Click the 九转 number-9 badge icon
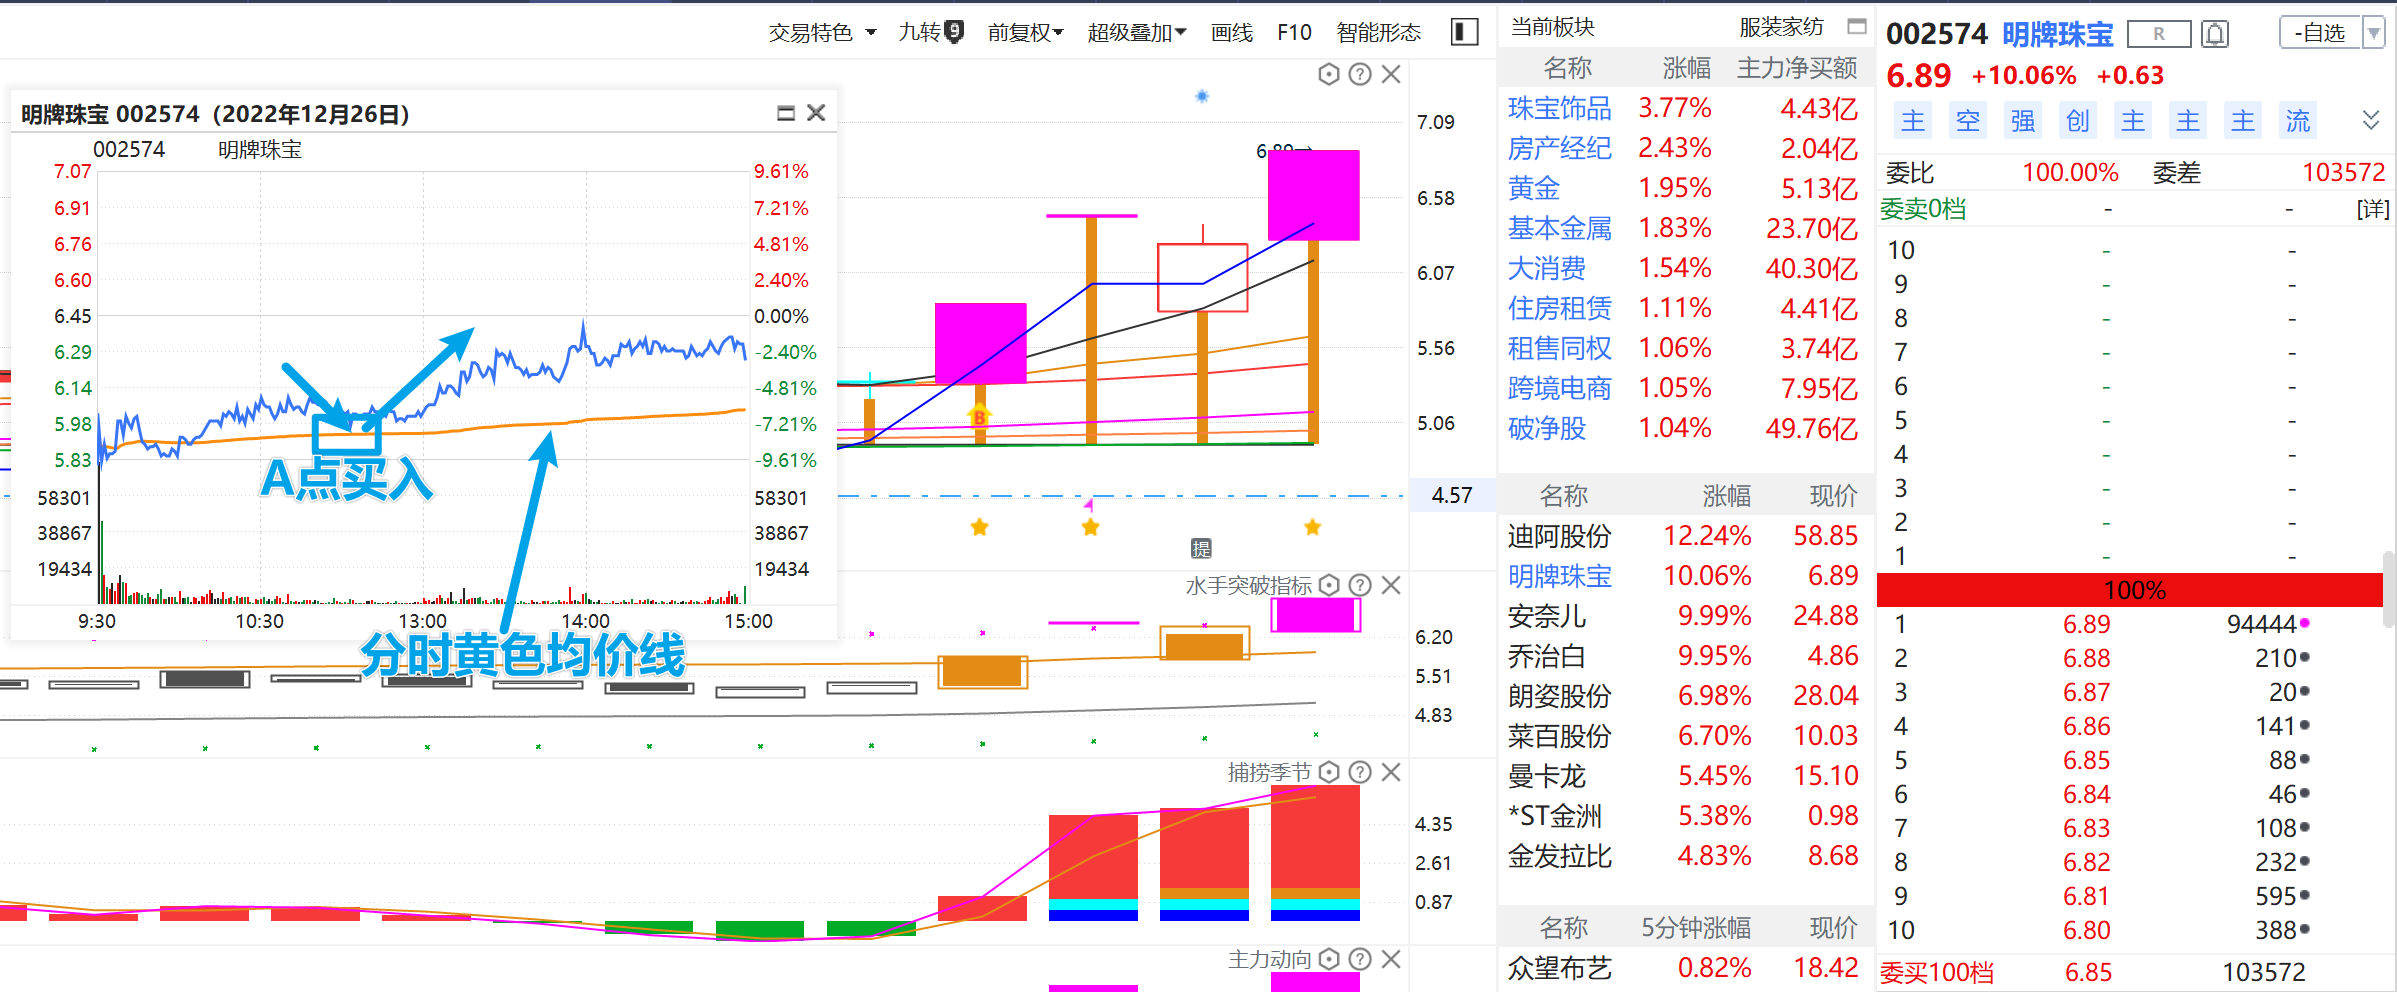The image size is (2397, 992). point(955,32)
